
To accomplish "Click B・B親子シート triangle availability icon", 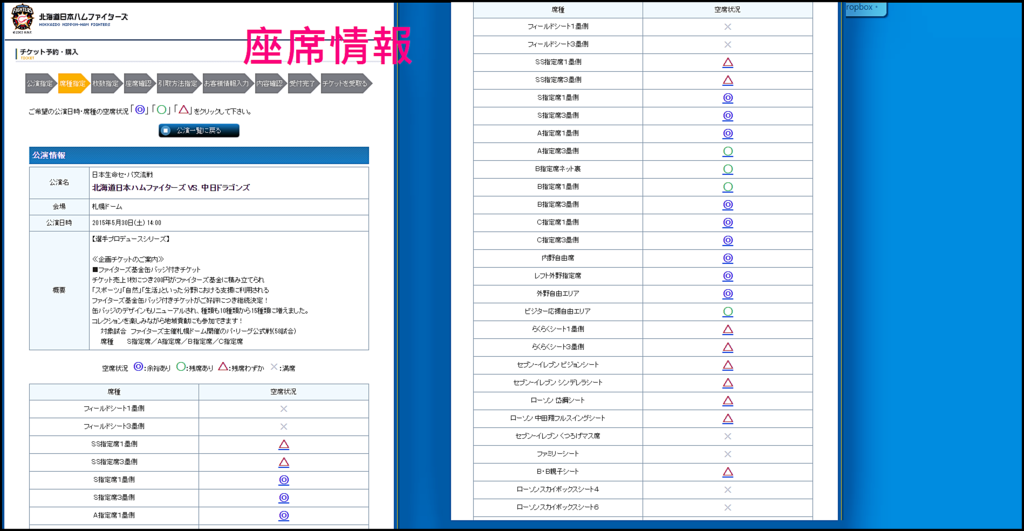I will (728, 472).
